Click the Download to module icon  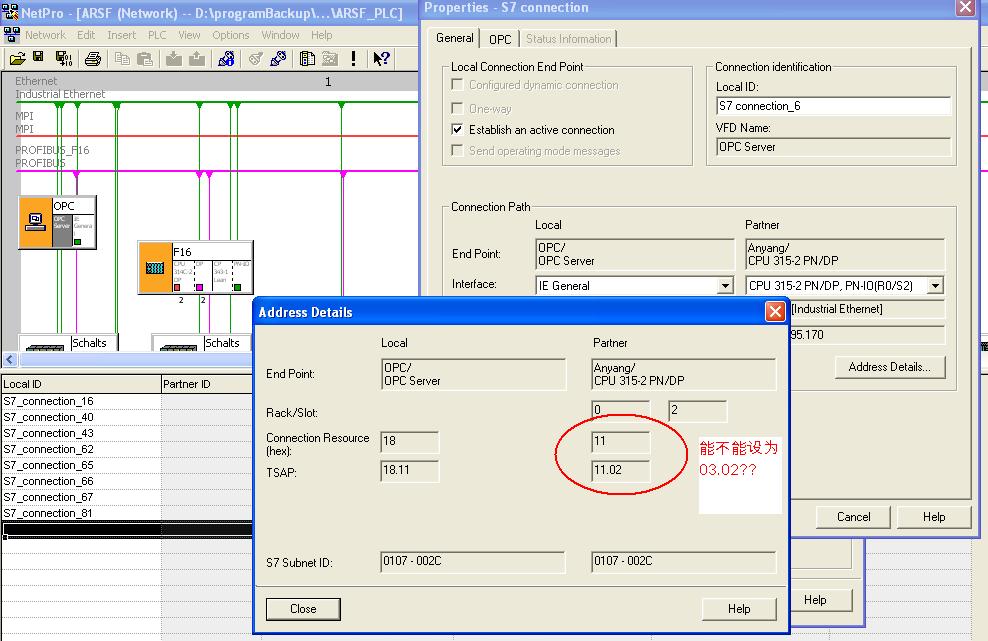(x=174, y=59)
